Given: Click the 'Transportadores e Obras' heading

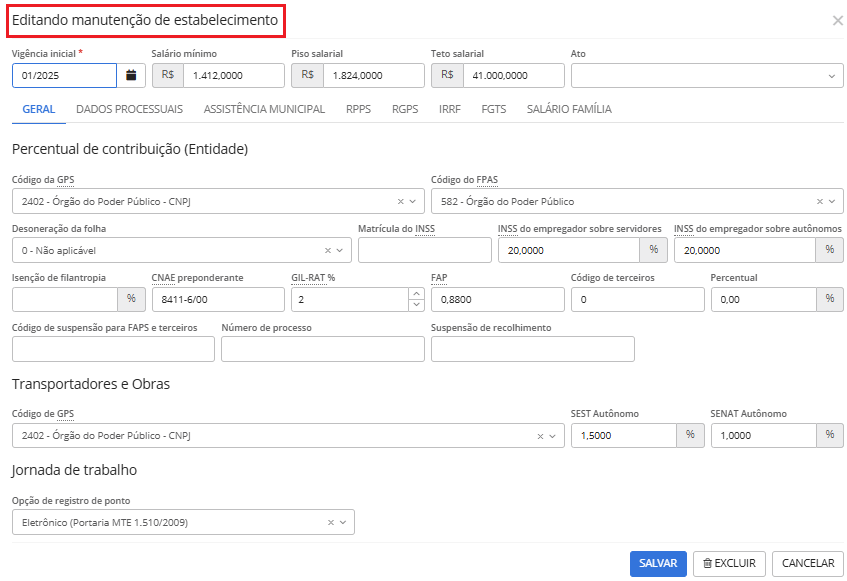Looking at the screenshot, I should click(x=91, y=384).
